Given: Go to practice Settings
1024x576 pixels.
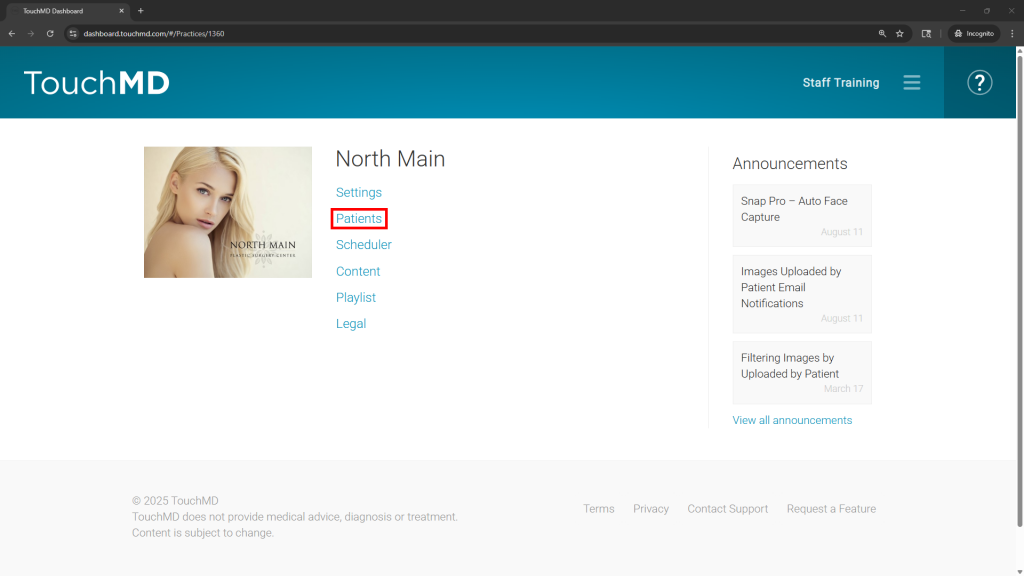Looking at the screenshot, I should click(359, 193).
